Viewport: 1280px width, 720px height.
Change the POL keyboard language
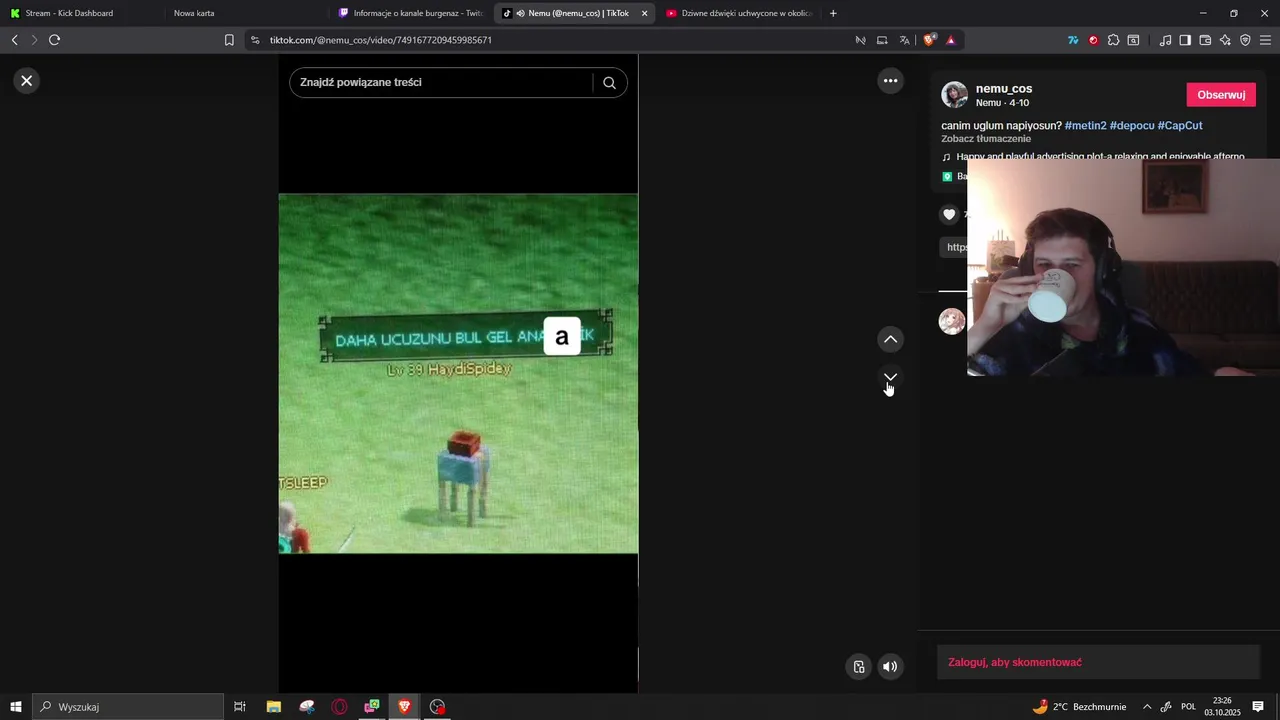[1188, 707]
